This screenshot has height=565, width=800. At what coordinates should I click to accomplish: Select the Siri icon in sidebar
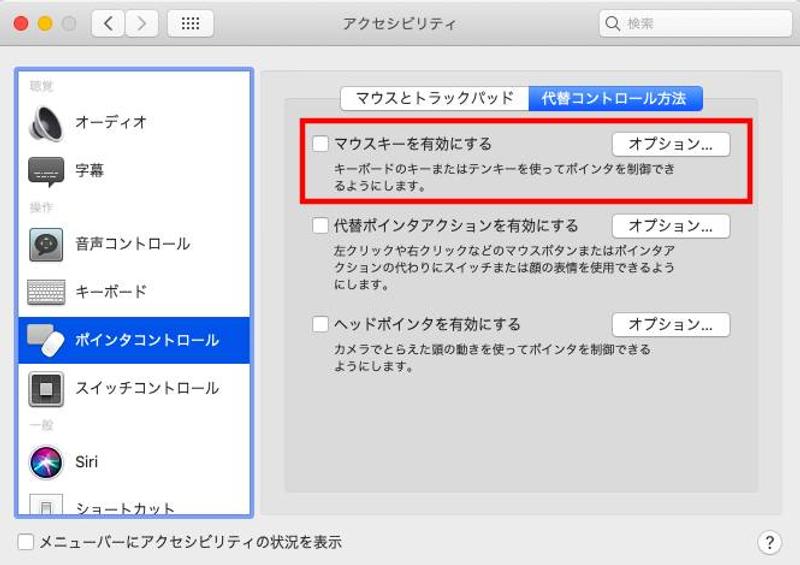(x=46, y=462)
